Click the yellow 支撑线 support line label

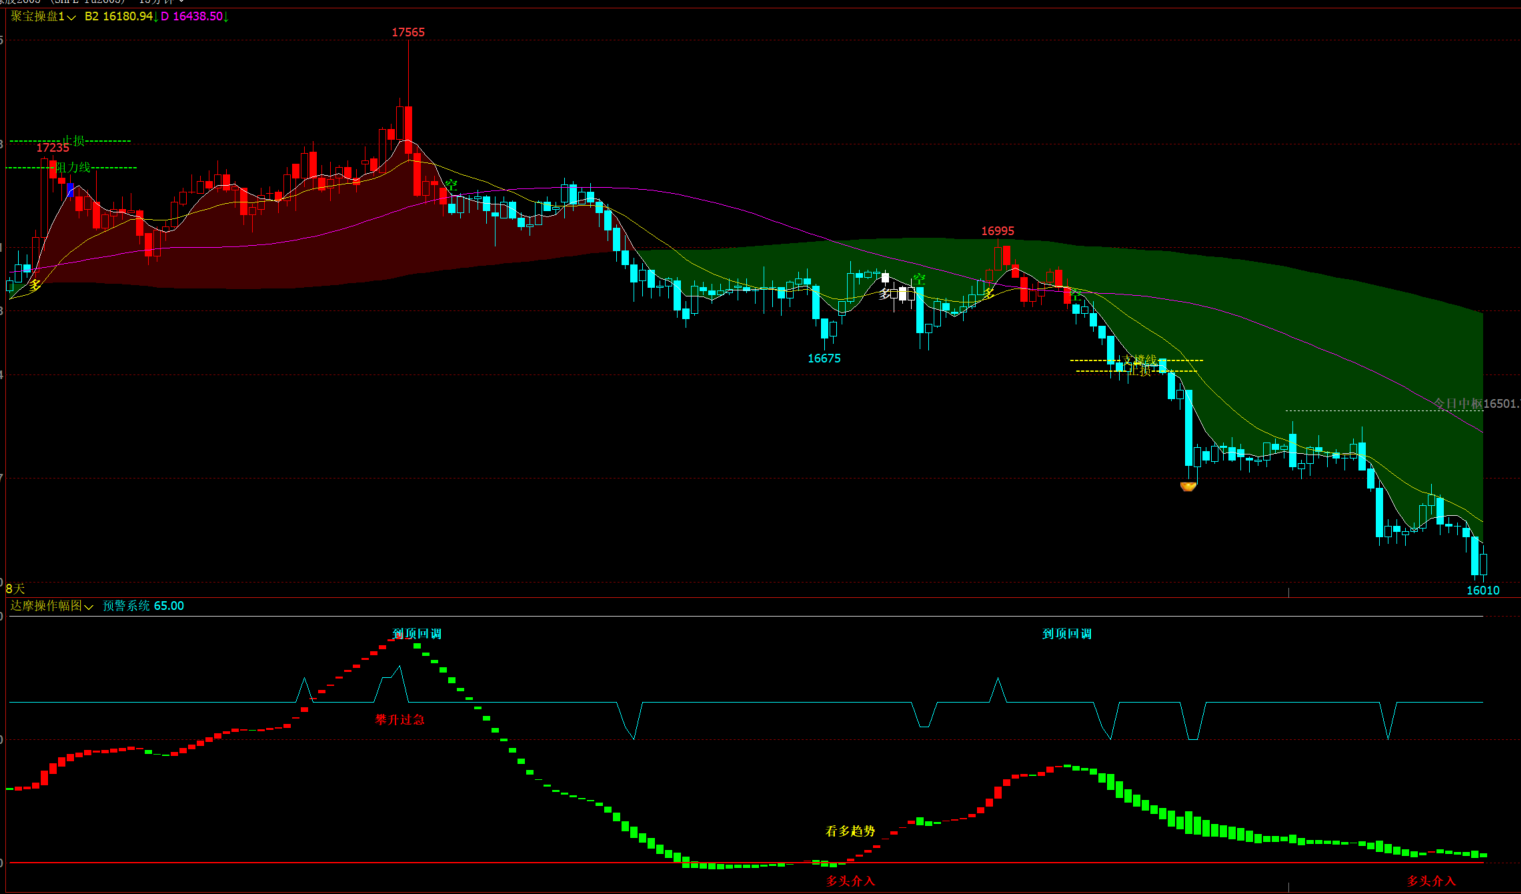(x=1140, y=360)
